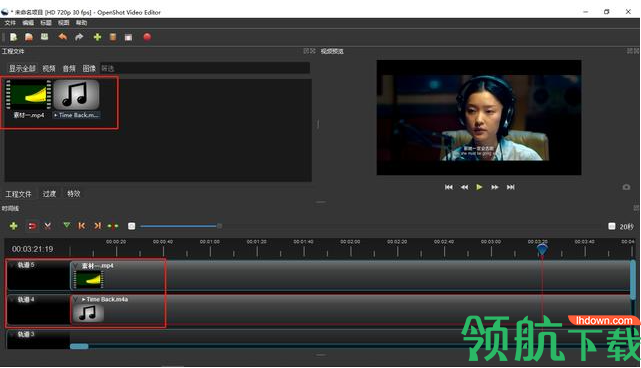Click the zoom-in icon beside 20秒

click(612, 226)
